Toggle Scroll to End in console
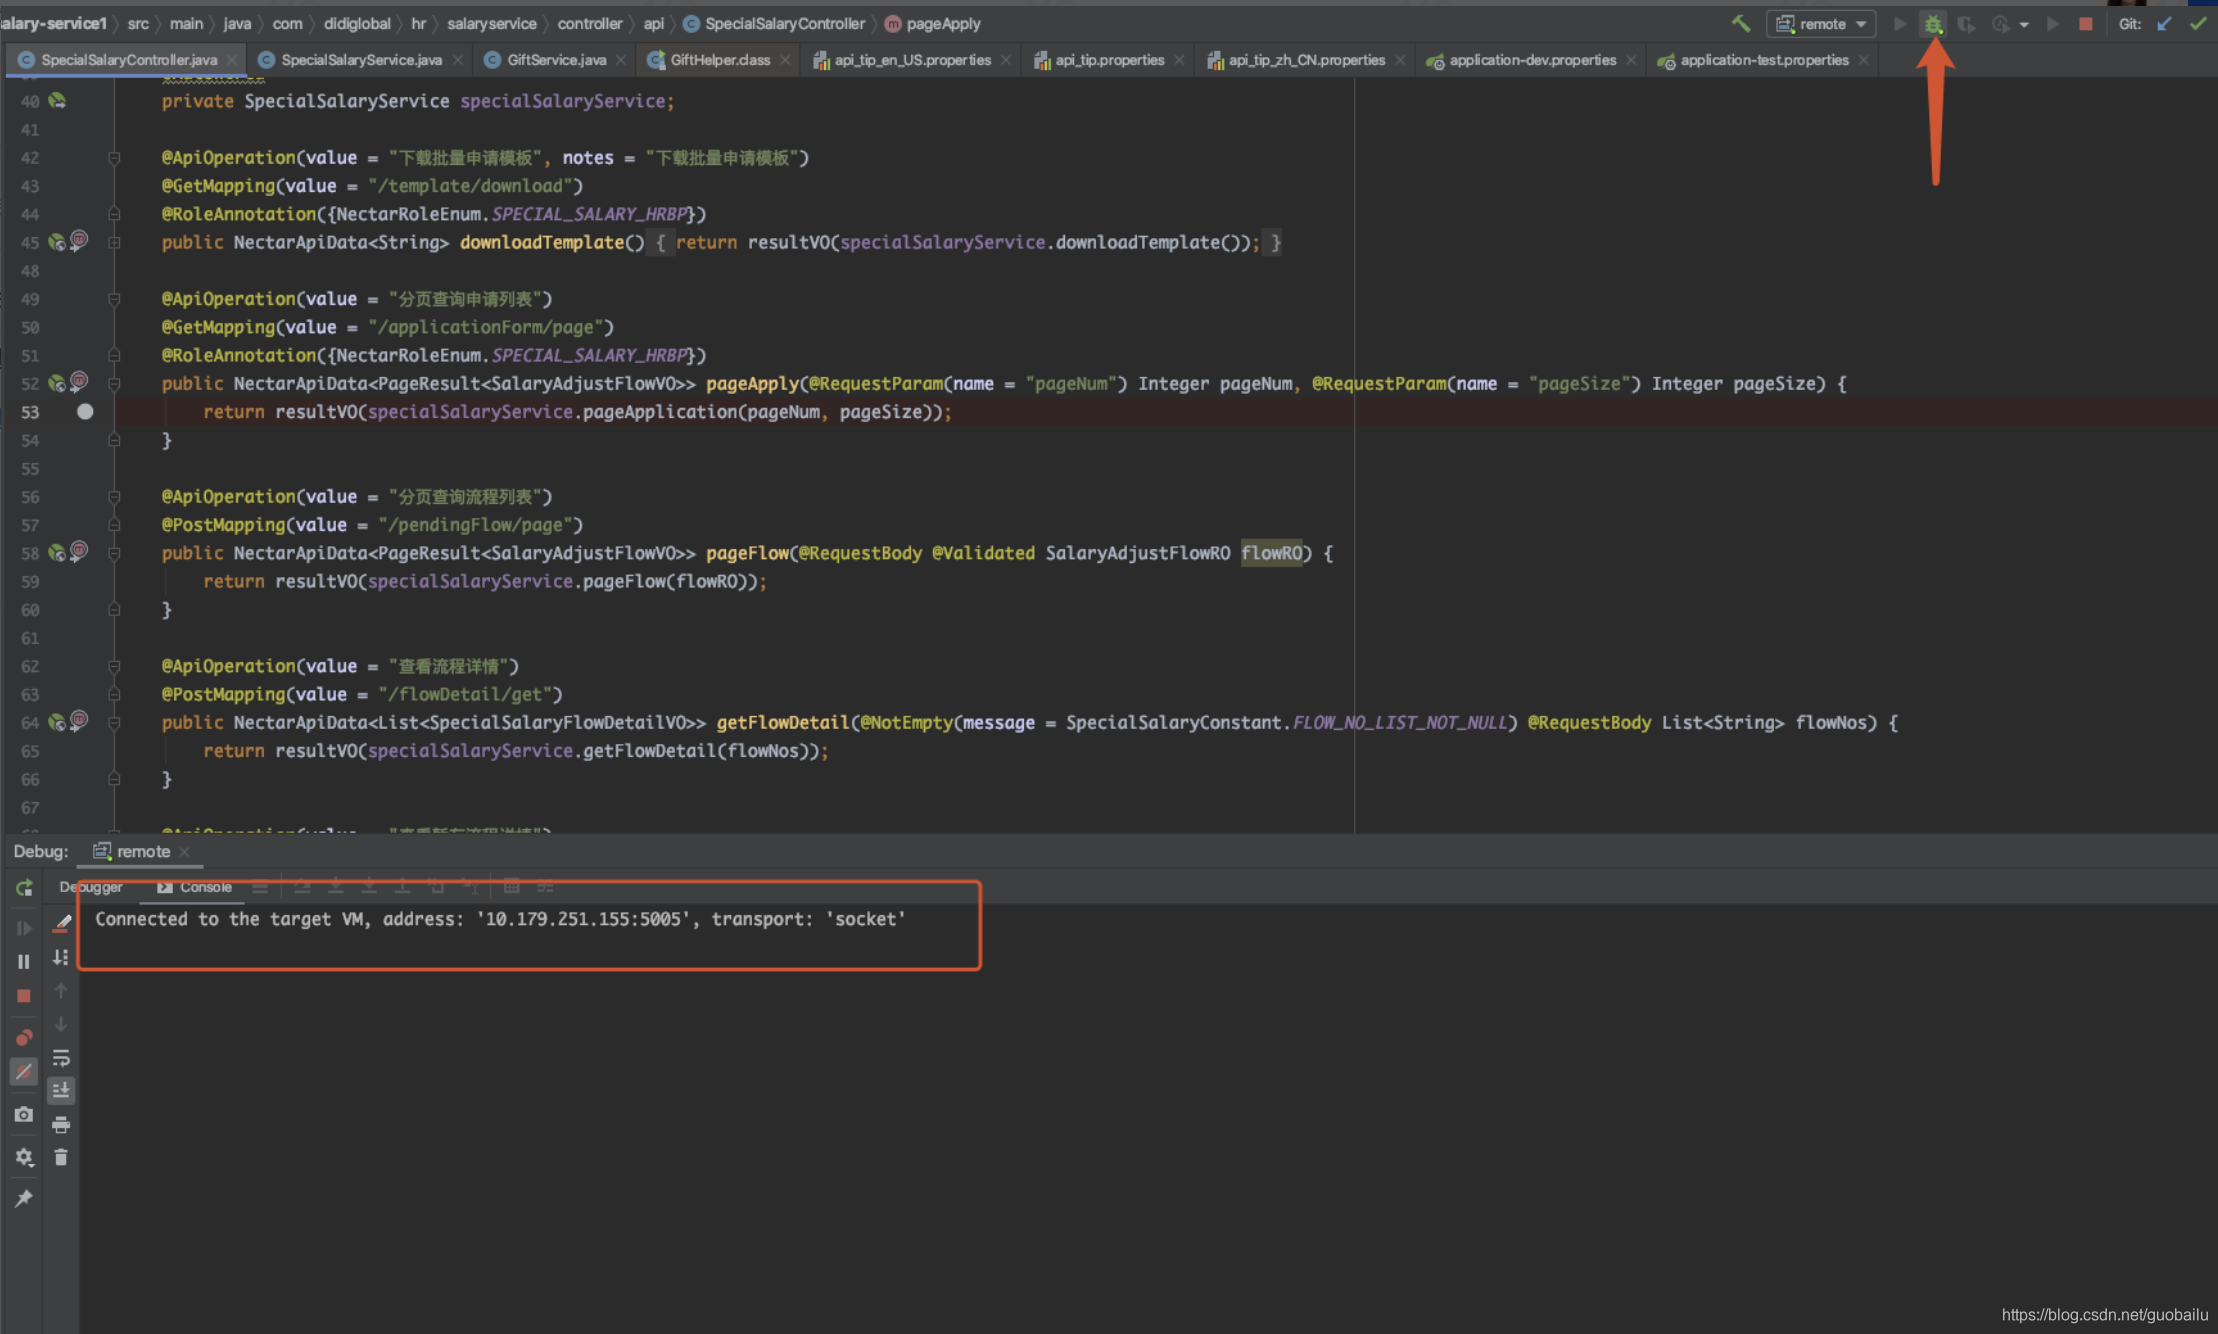Viewport: 2218px width, 1334px height. click(61, 1090)
